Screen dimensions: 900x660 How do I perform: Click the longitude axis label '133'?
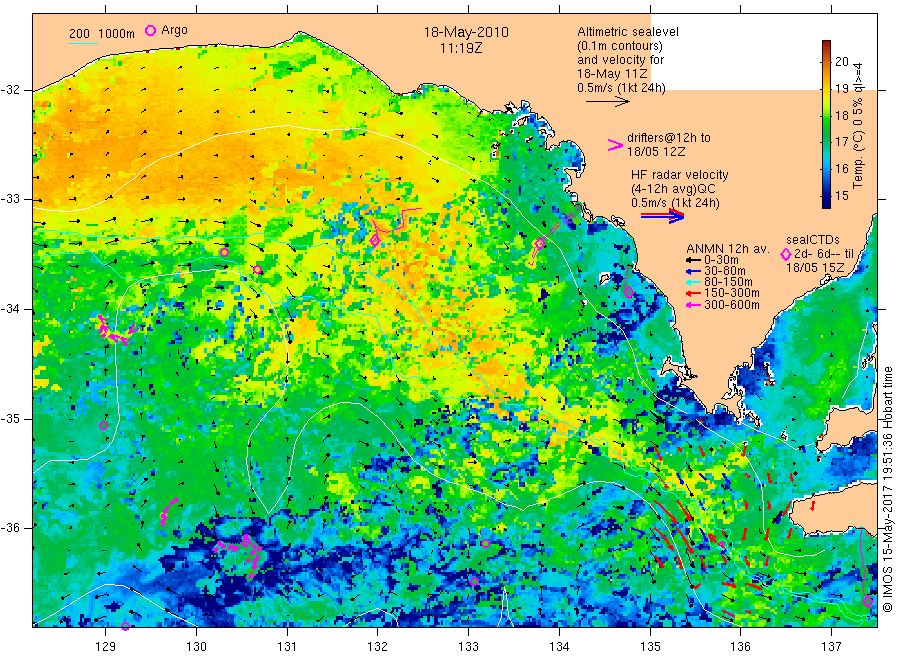pyautogui.click(x=468, y=647)
